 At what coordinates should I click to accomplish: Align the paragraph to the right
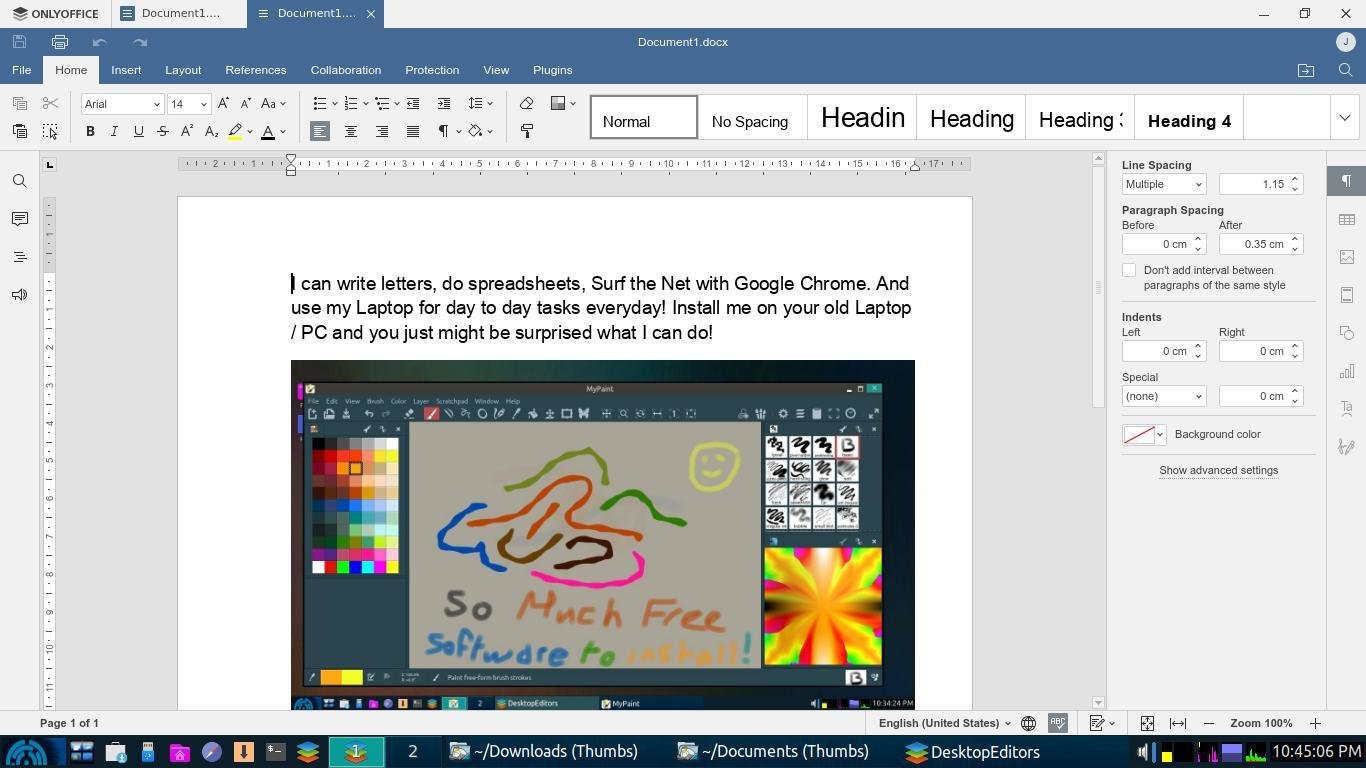pos(382,131)
